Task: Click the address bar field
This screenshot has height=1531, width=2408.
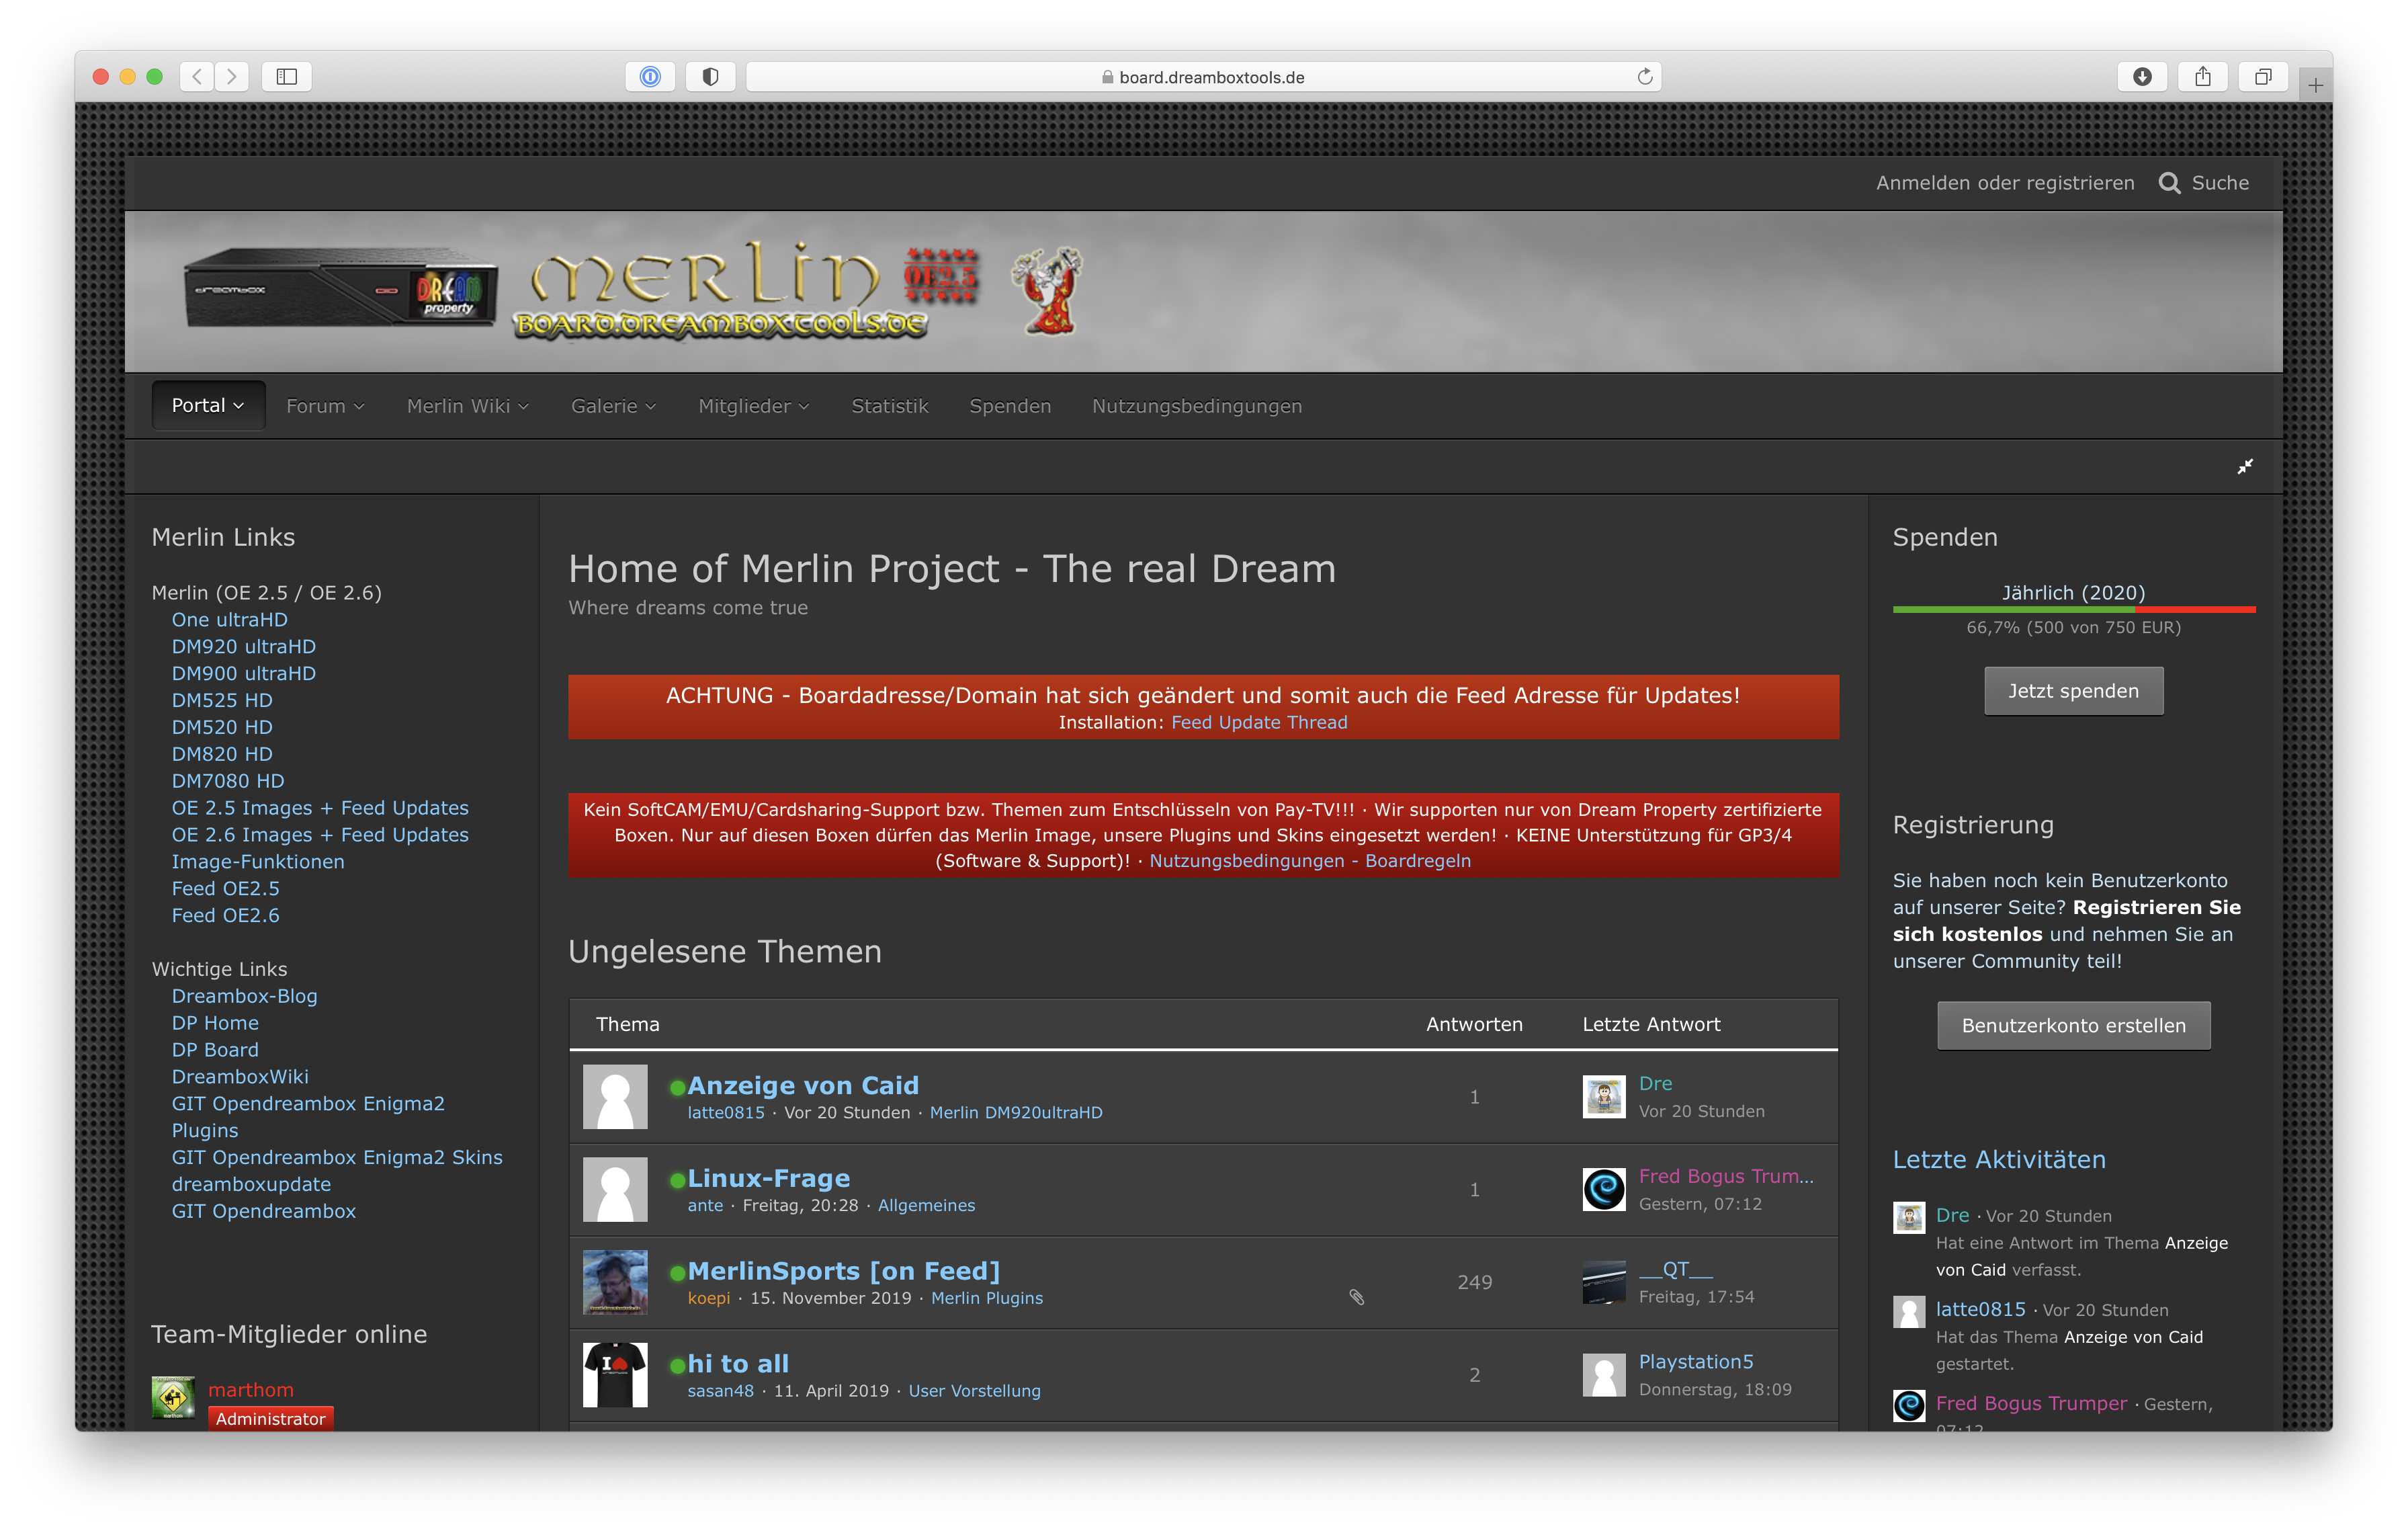Action: click(1203, 76)
